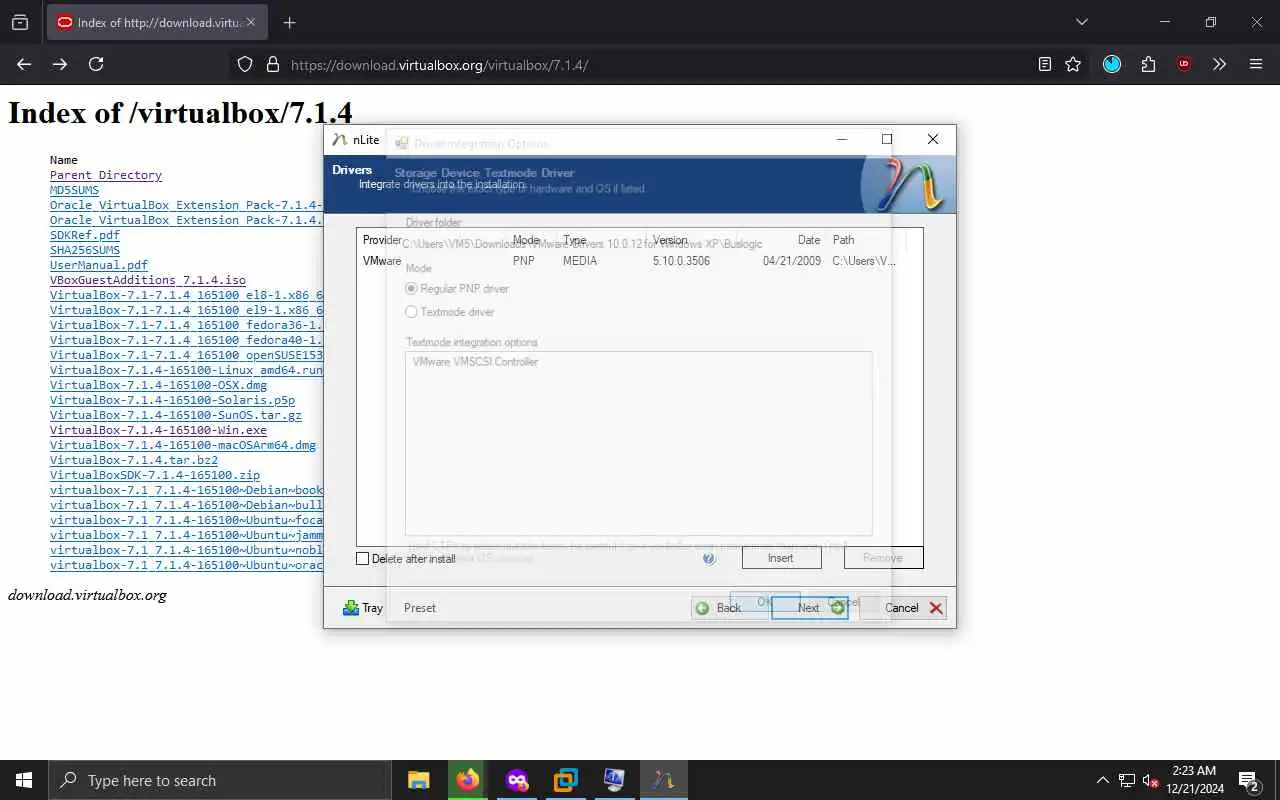The image size is (1280, 800).
Task: Enable Delete after install checkbox
Action: point(363,558)
